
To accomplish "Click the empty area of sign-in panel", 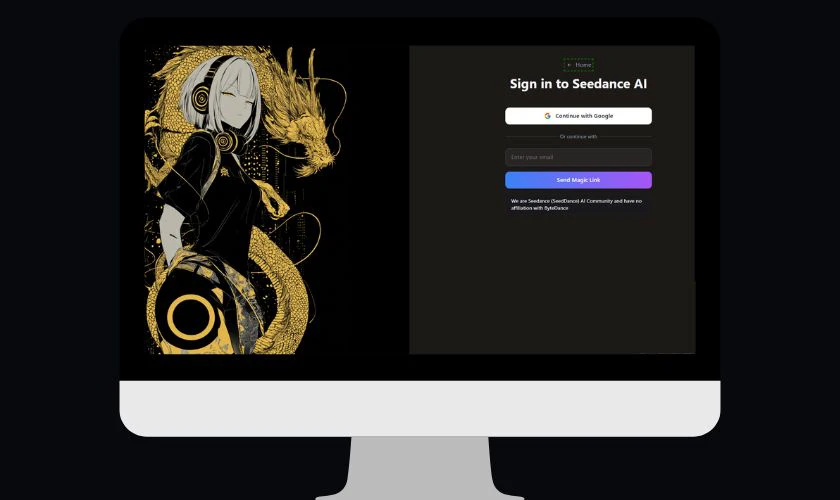I will coord(550,290).
